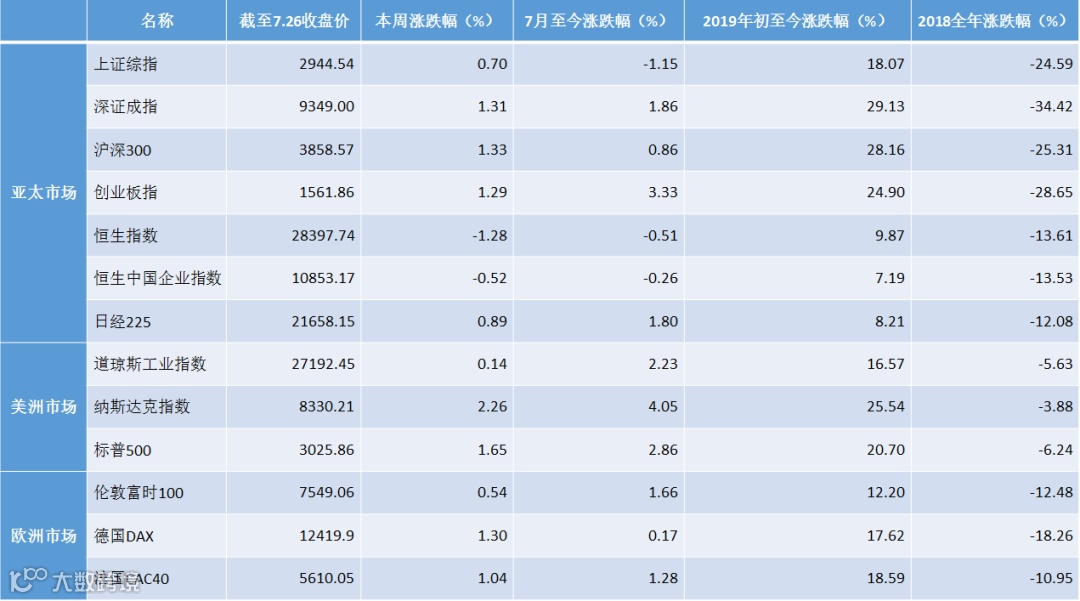Image resolution: width=1080 pixels, height=601 pixels.
Task: Click the 本周涨跌幅（%） column header
Action: pos(437,21)
